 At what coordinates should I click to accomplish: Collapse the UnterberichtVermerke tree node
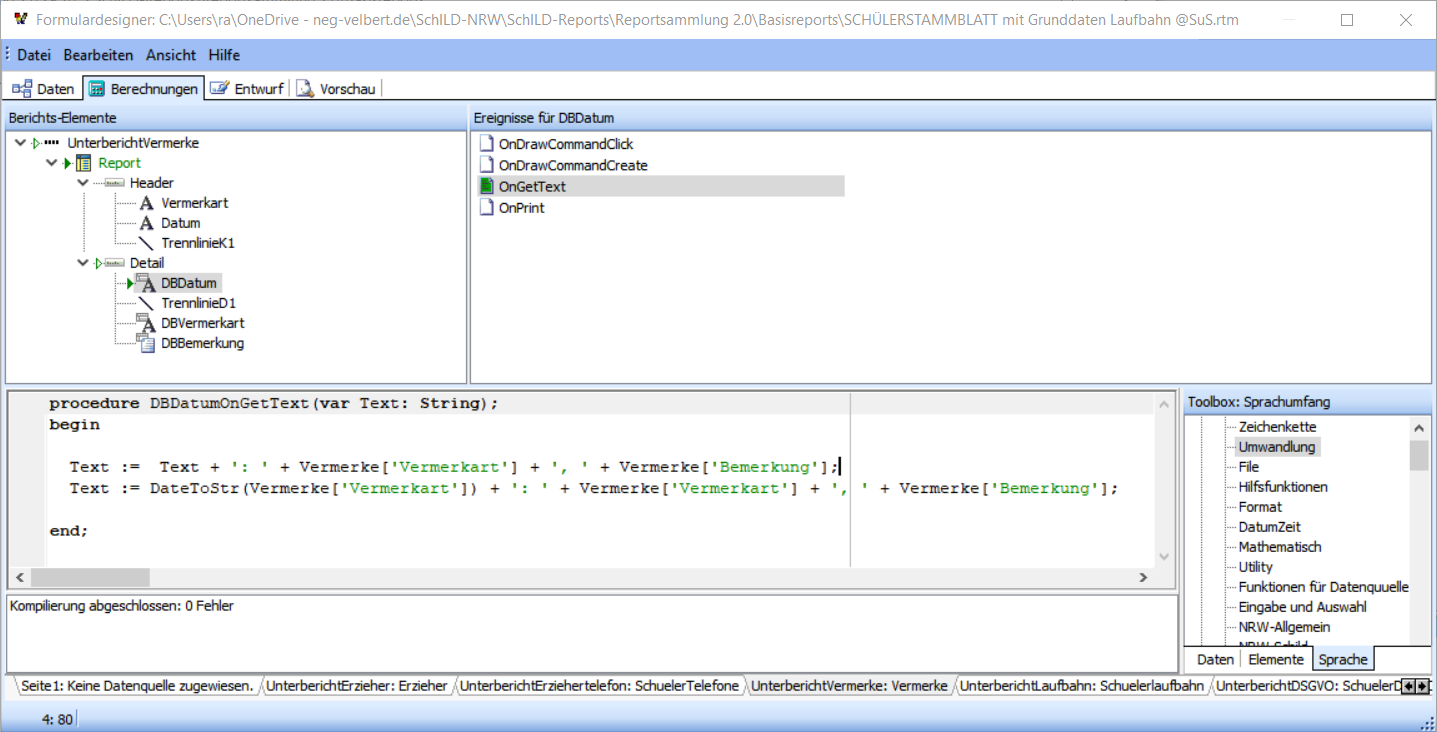point(21,143)
